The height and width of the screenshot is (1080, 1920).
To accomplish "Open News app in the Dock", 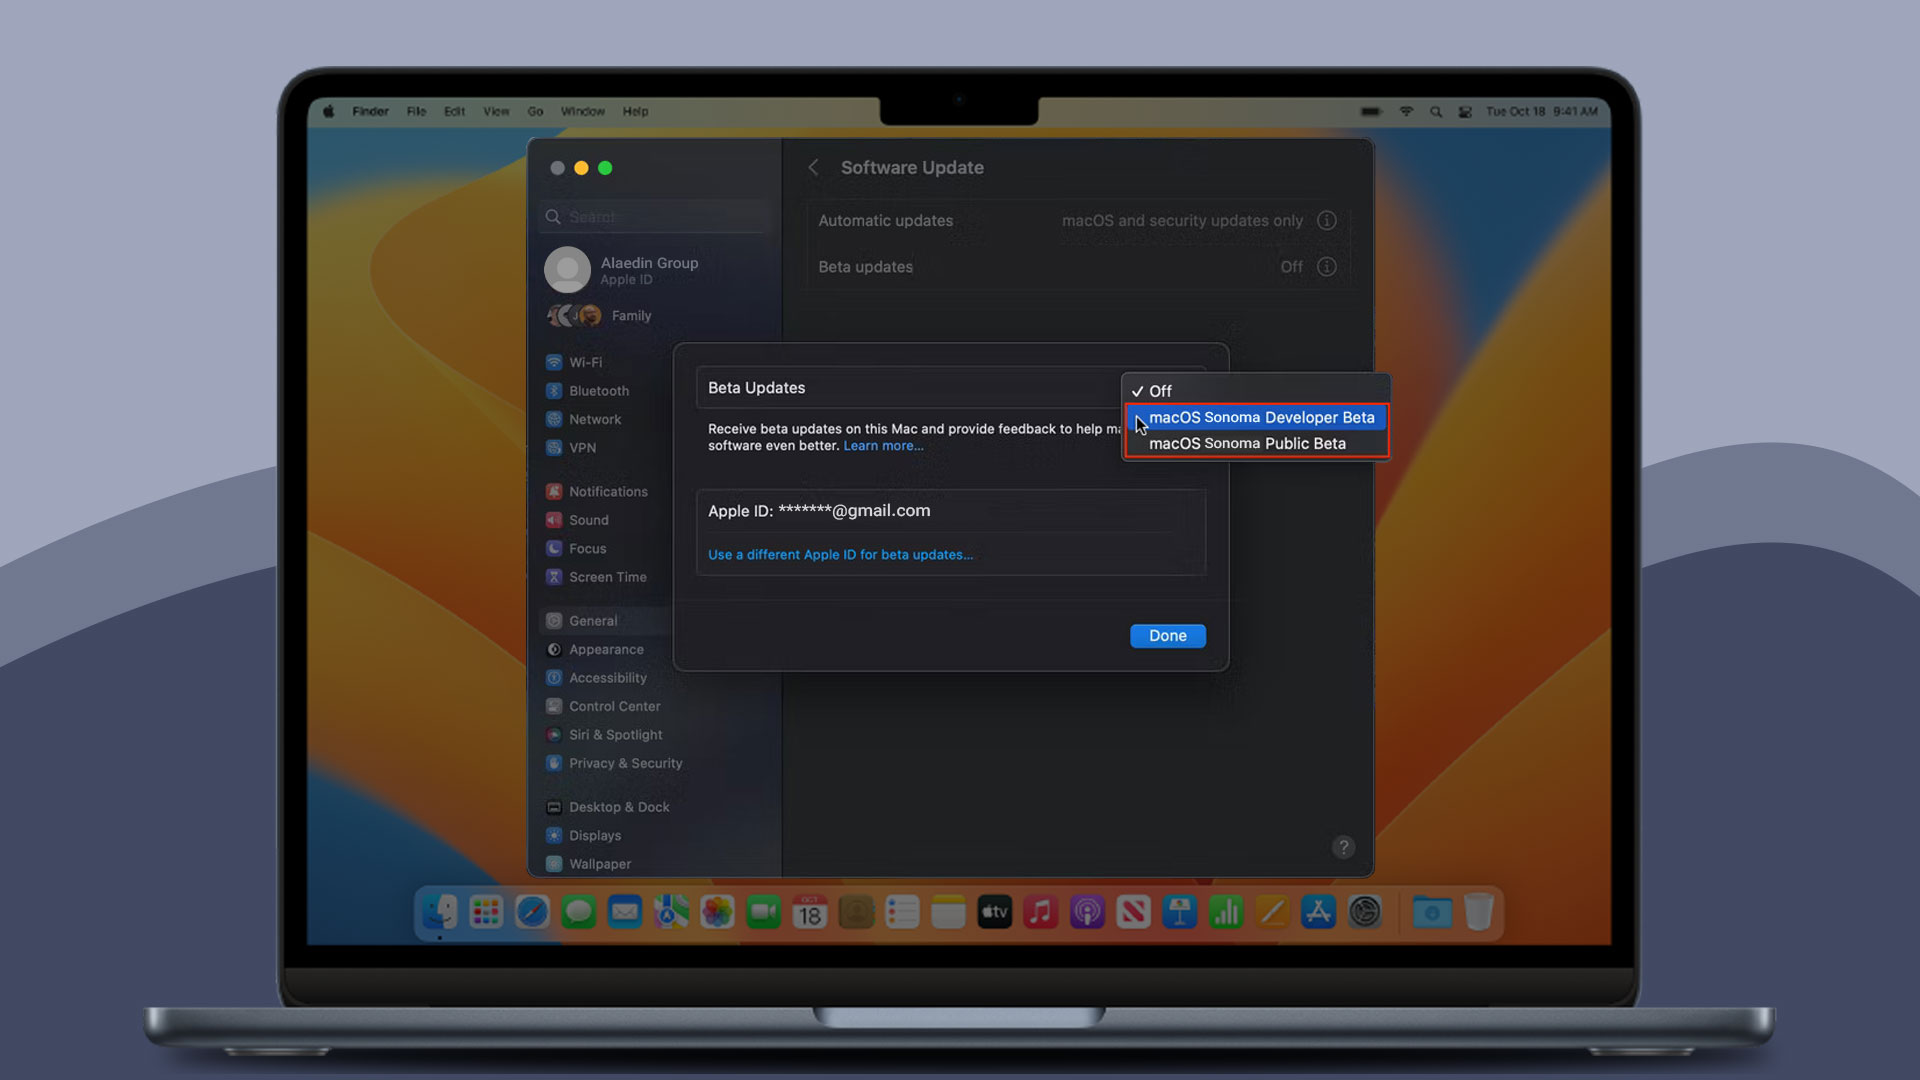I will click(1133, 912).
